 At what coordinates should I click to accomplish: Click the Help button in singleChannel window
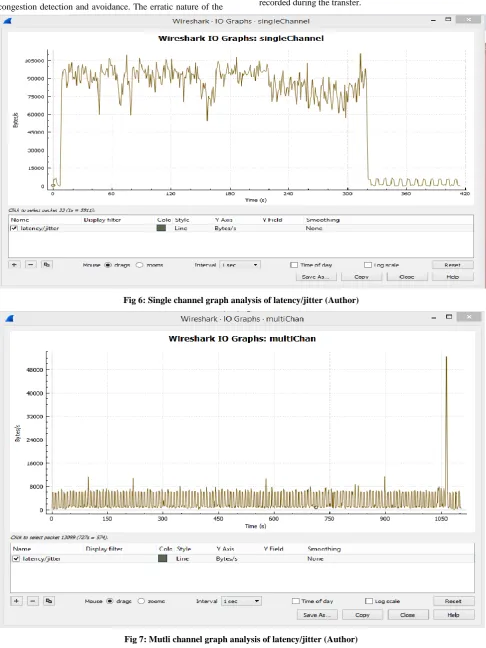pos(453,277)
